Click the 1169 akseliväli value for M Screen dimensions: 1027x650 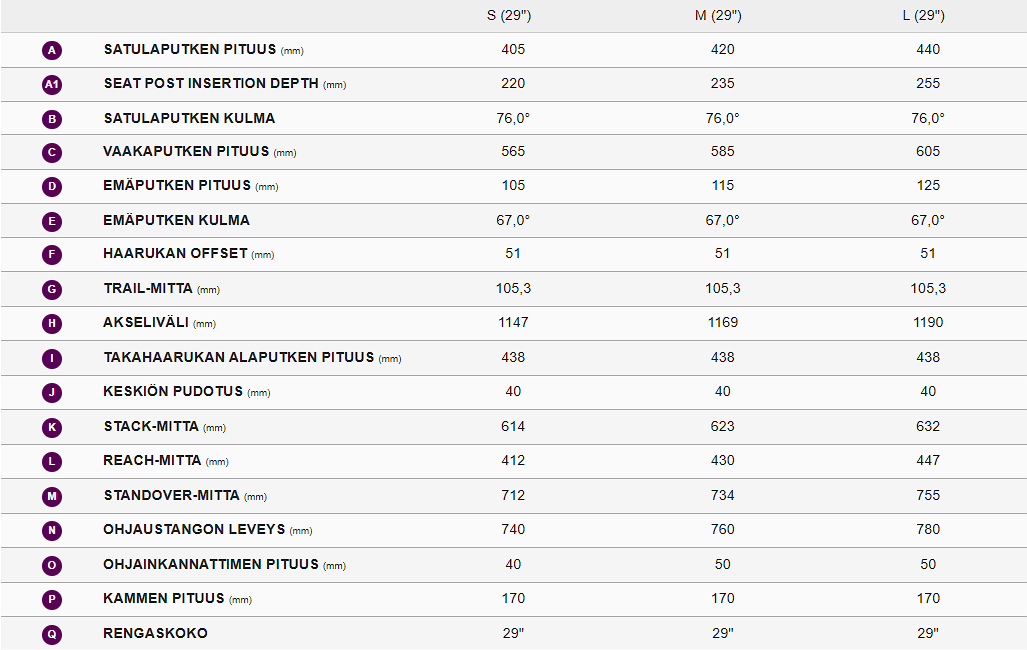click(722, 323)
